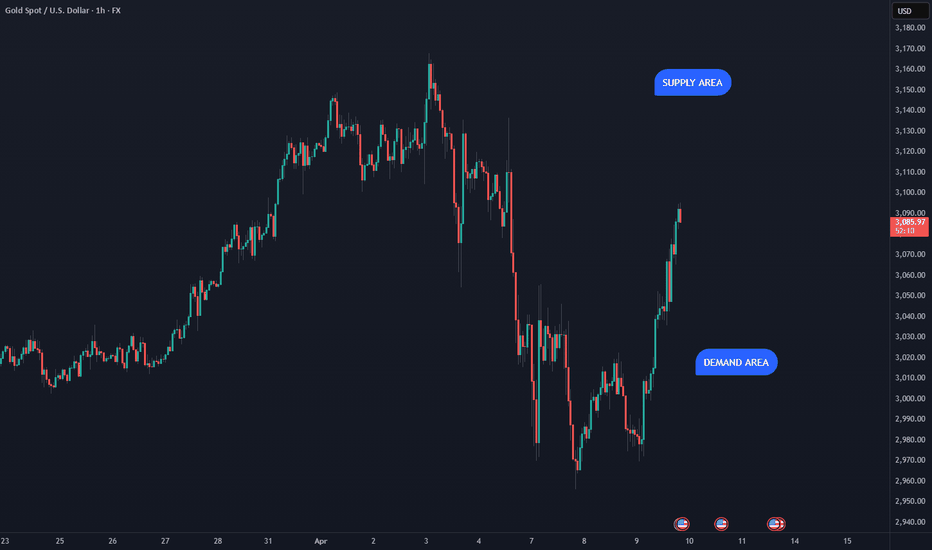932x550 pixels.
Task: Select the SUPPLY AREA label
Action: pos(692,83)
